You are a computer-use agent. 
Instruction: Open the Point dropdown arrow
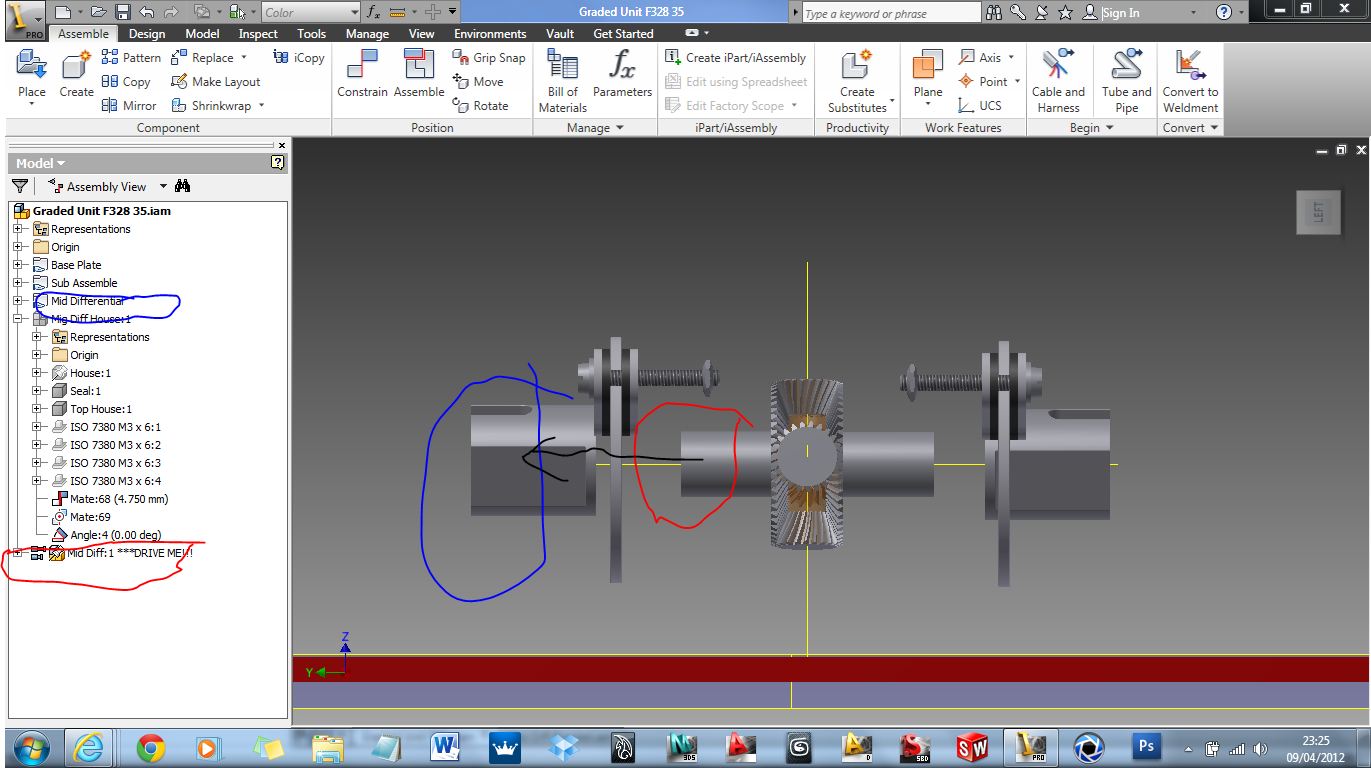1017,82
